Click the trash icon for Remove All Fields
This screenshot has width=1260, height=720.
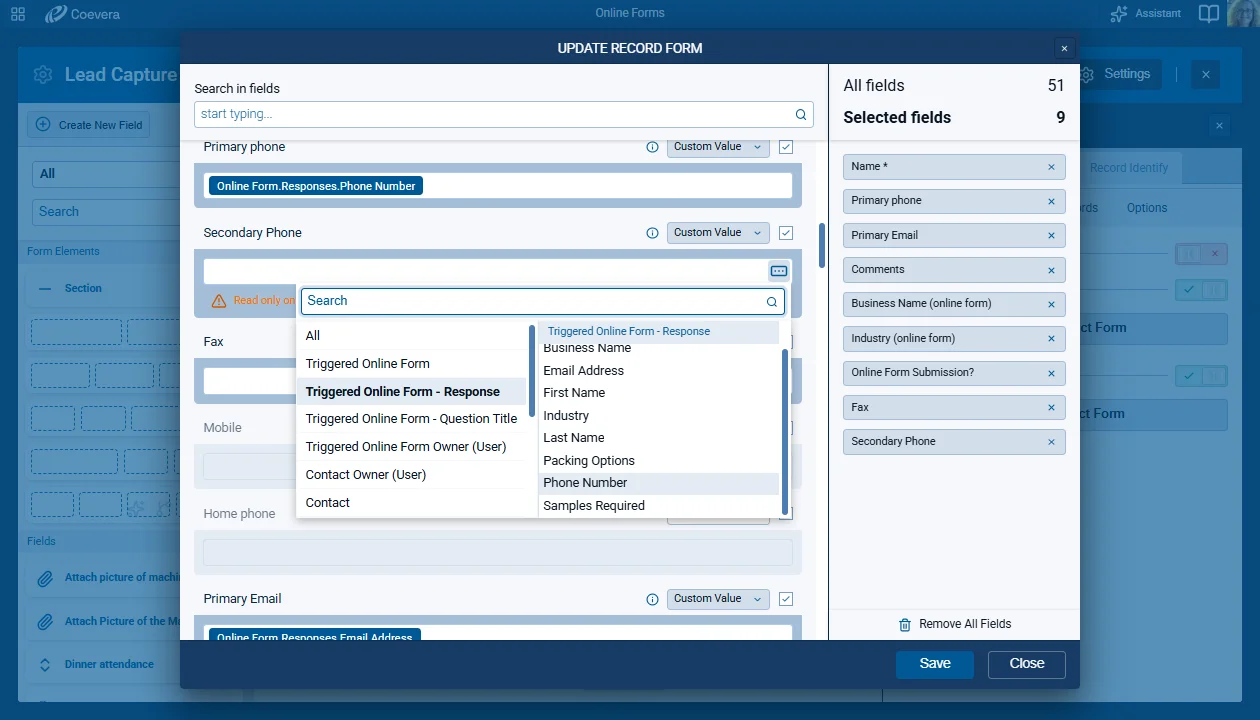point(905,624)
